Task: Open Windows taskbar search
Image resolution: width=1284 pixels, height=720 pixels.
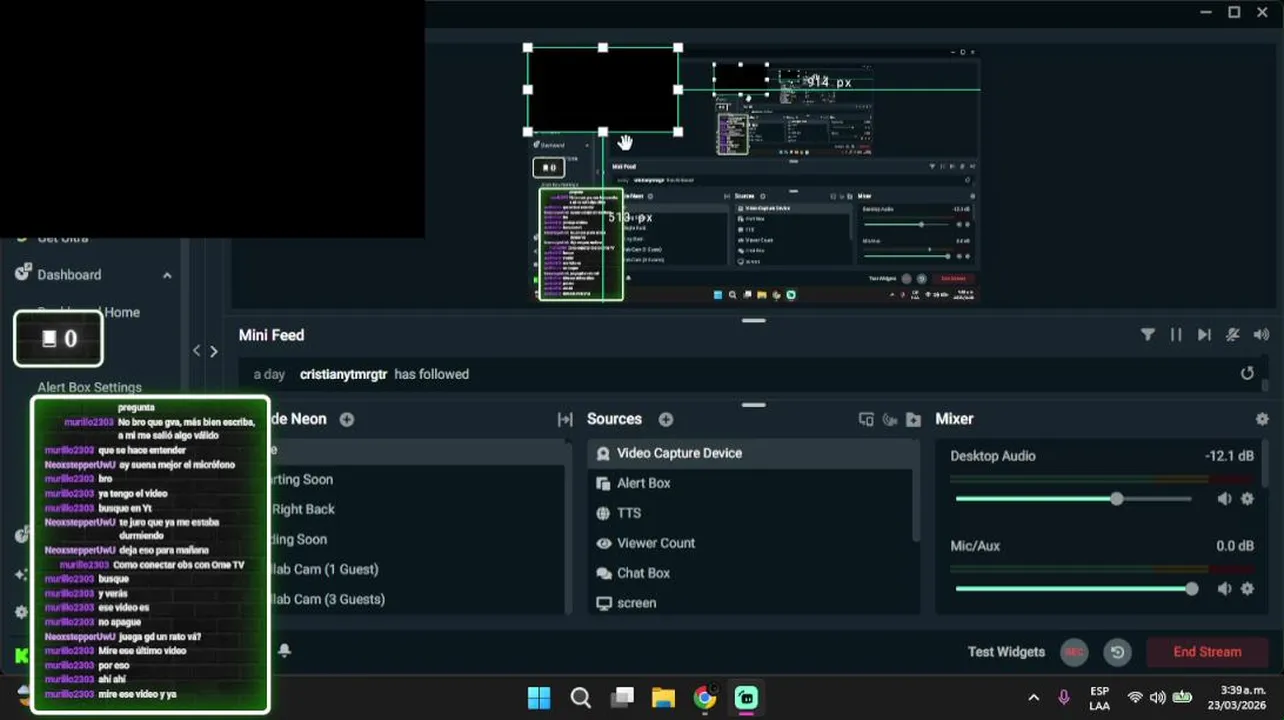Action: [580, 697]
